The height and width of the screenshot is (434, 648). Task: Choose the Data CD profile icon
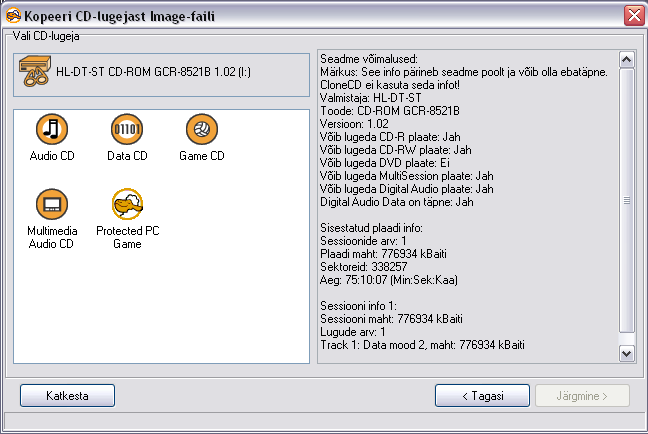(x=127, y=129)
